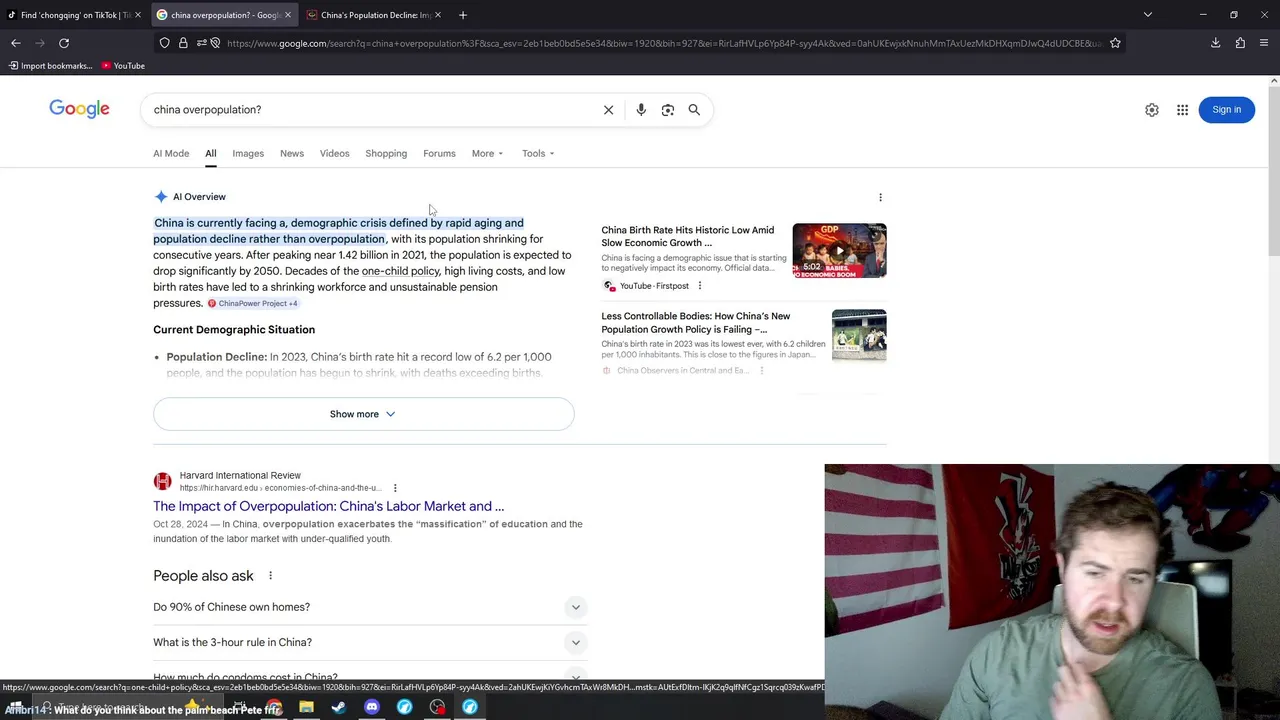Open options for the YouTube Firstpost source
This screenshot has width=1280, height=720.
(x=700, y=286)
